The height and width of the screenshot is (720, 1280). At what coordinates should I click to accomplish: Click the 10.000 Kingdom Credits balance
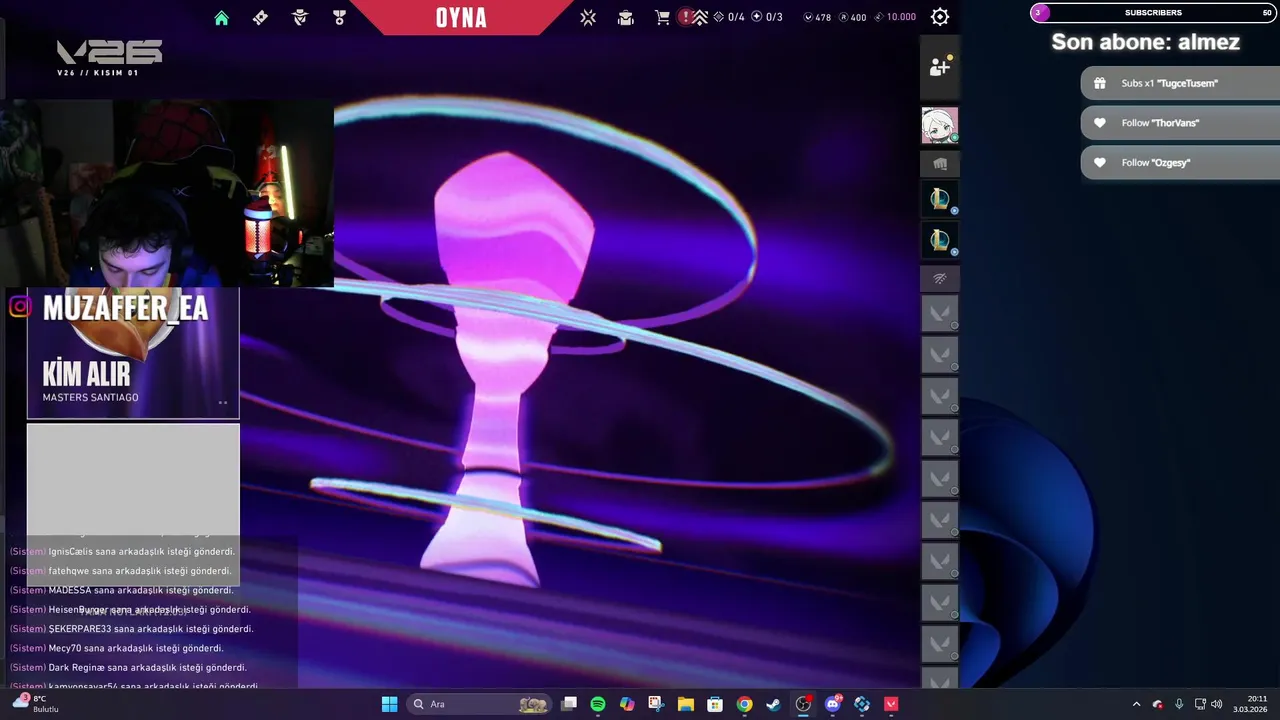pos(895,17)
